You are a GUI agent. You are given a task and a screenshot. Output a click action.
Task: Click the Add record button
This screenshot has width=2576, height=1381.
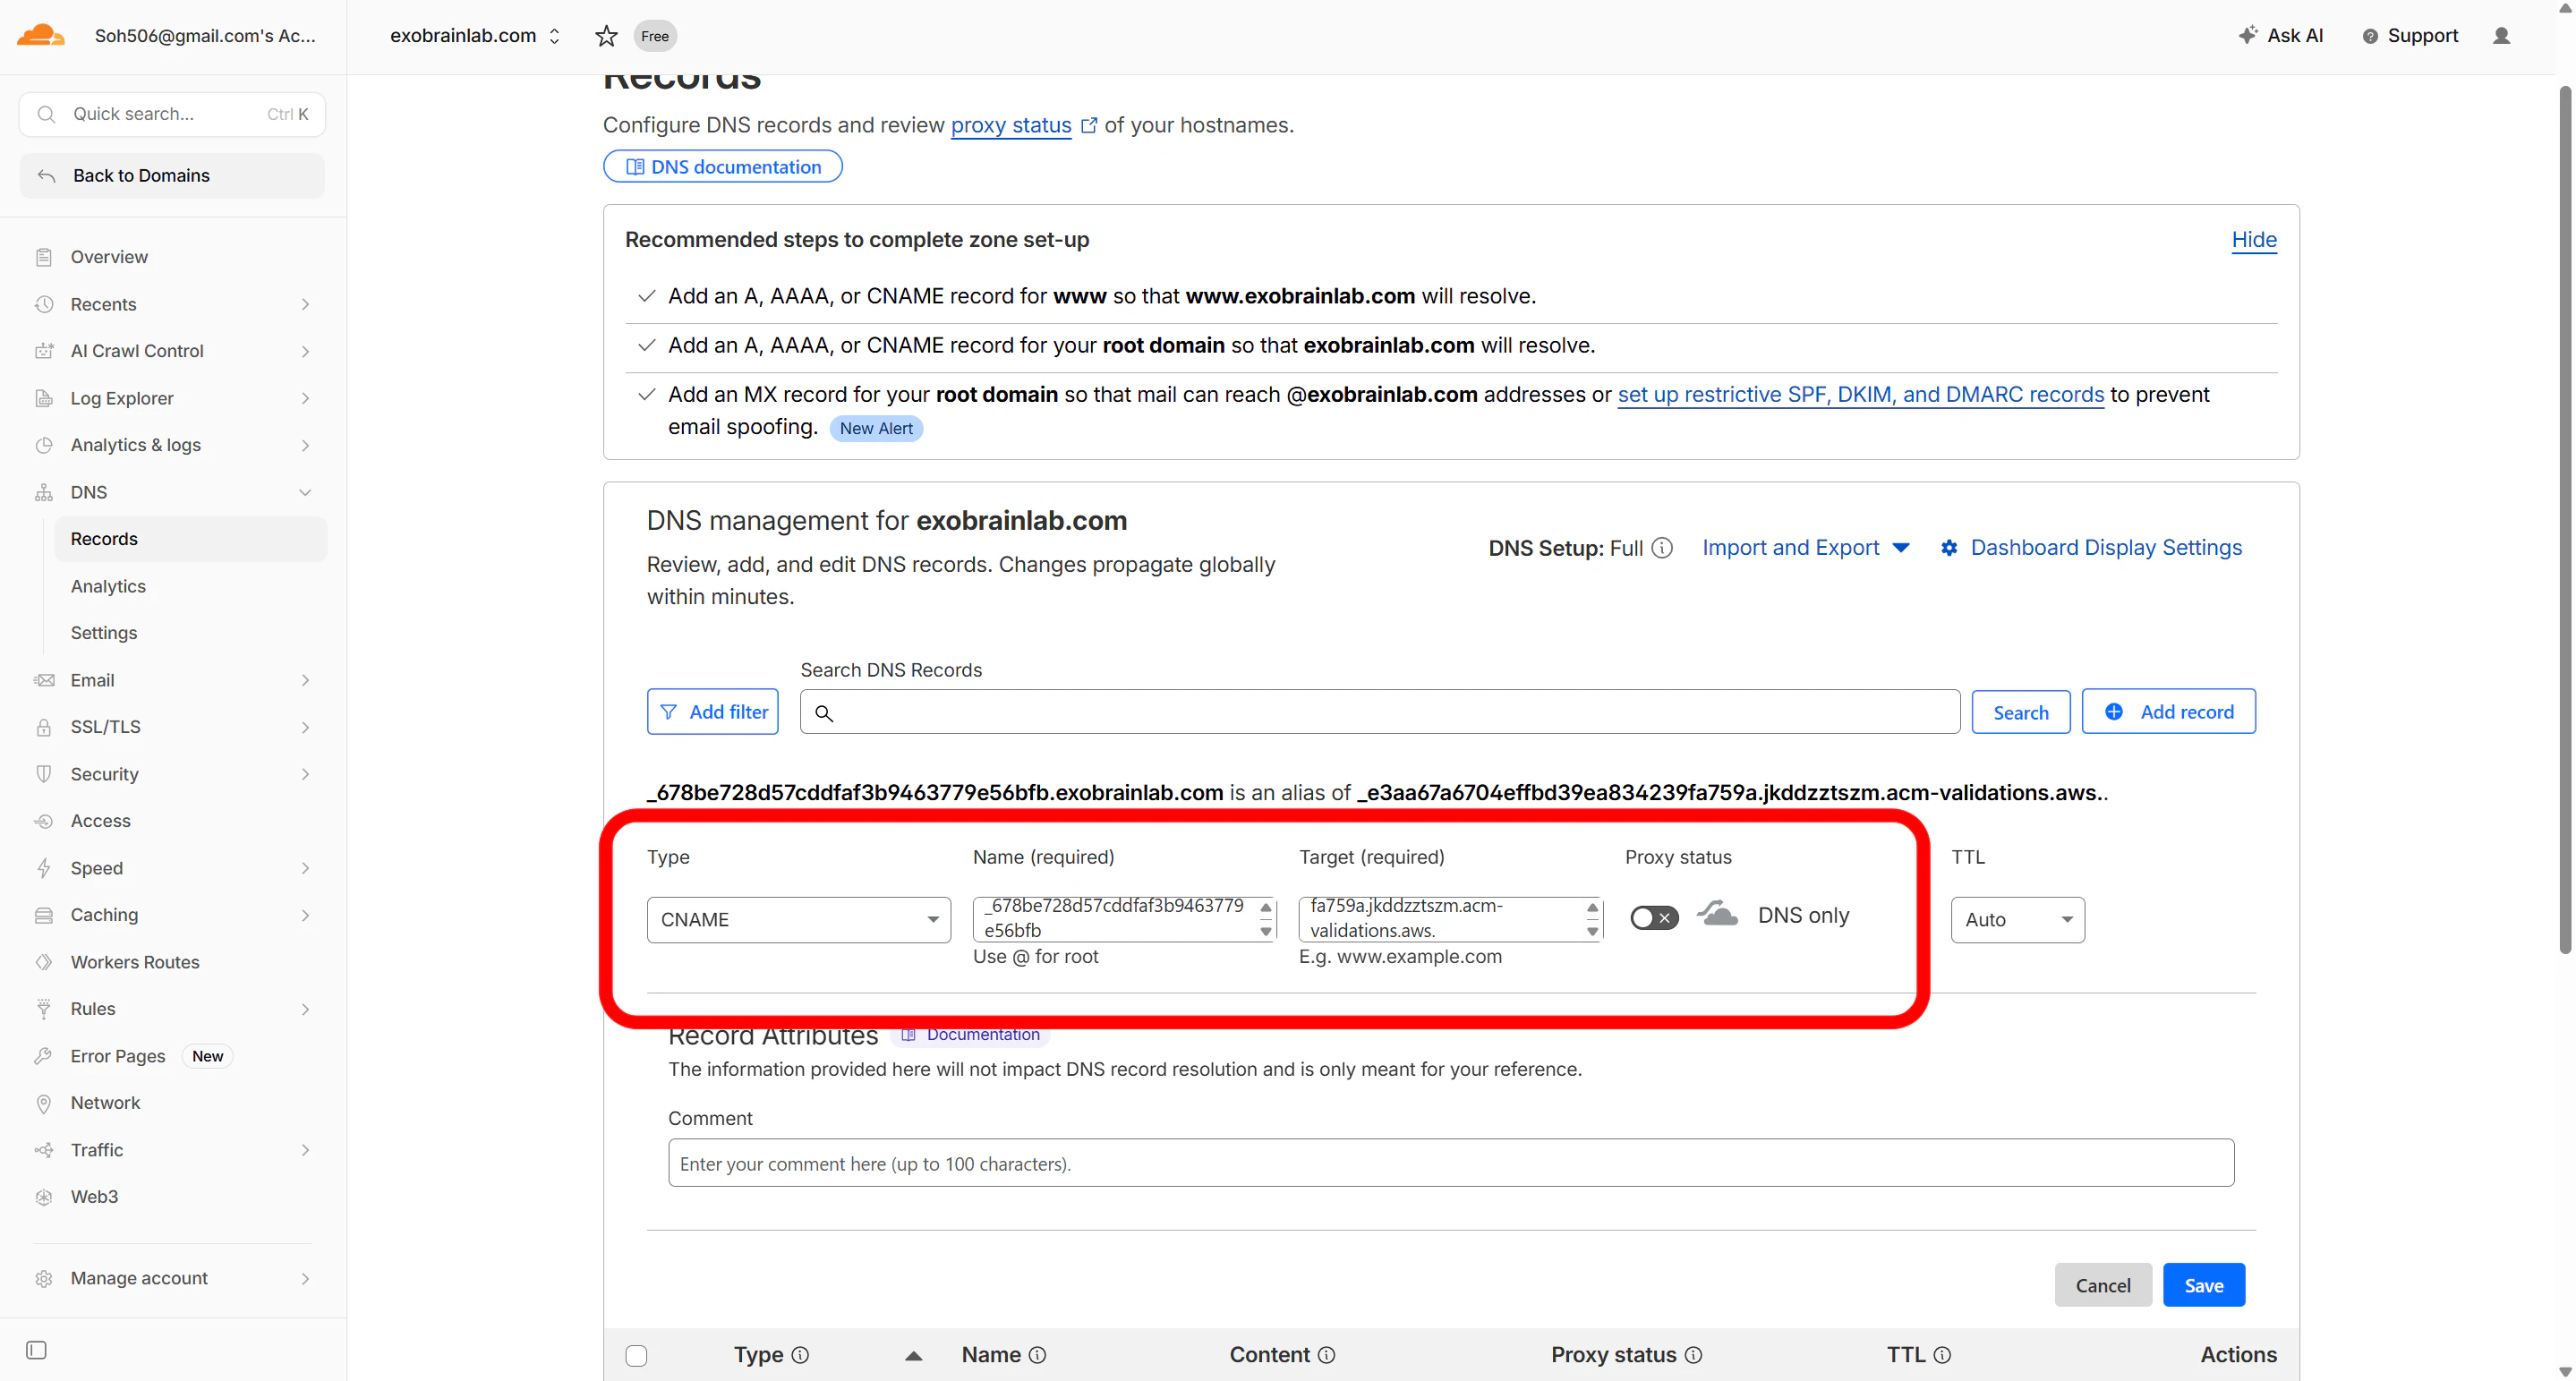click(2168, 712)
